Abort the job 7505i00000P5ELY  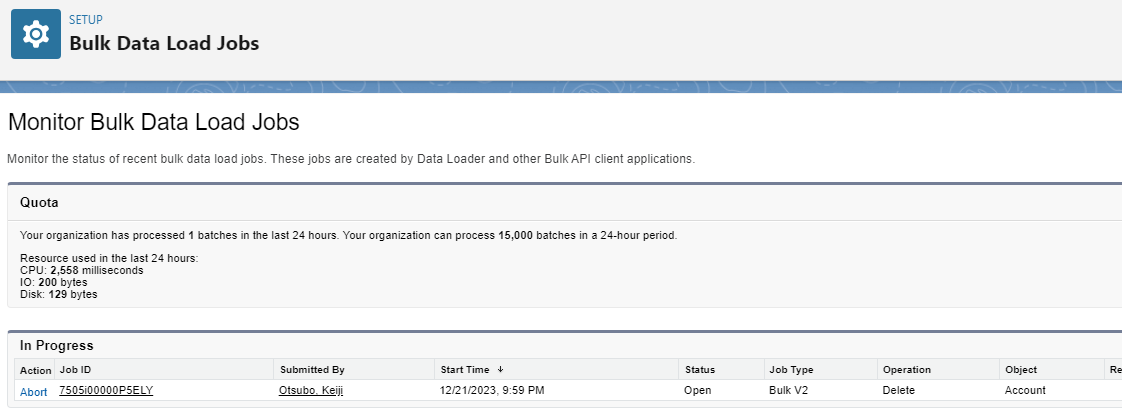[x=34, y=392]
